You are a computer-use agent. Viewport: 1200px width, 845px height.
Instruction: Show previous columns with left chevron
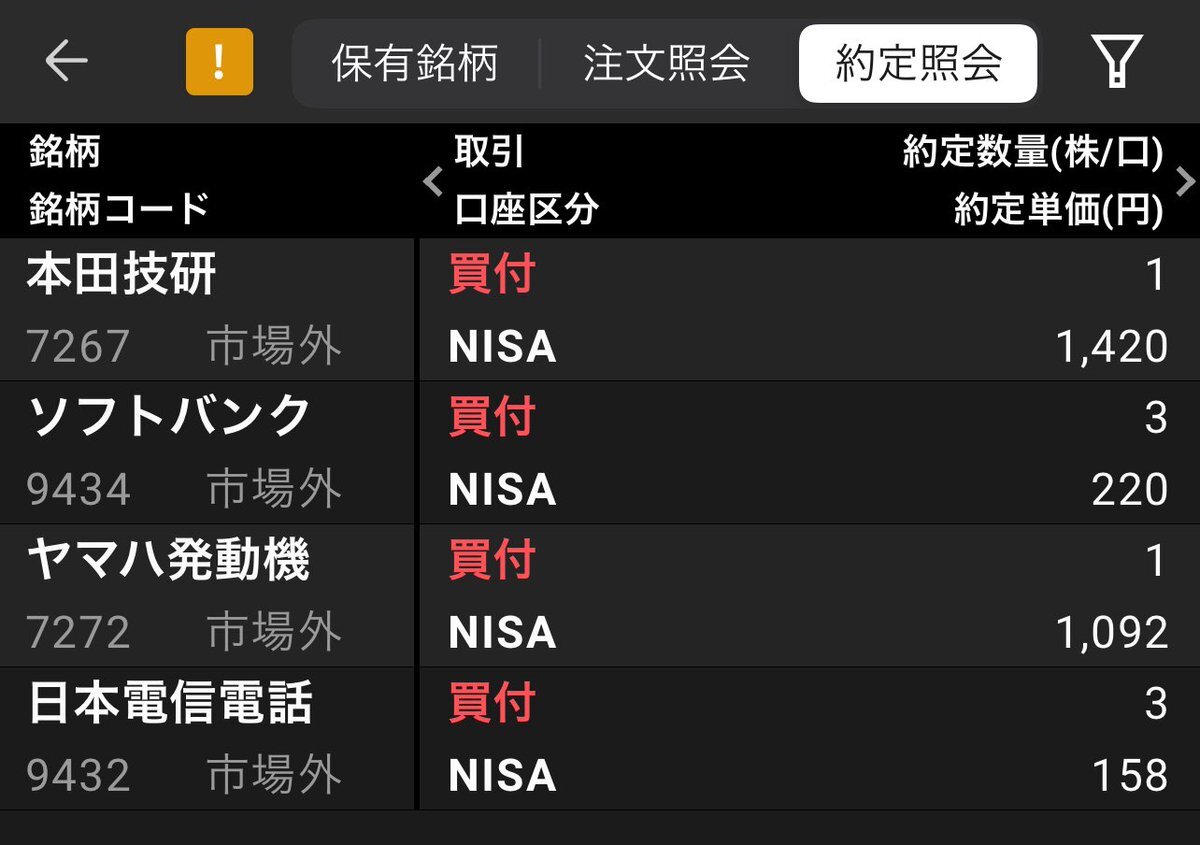(433, 182)
